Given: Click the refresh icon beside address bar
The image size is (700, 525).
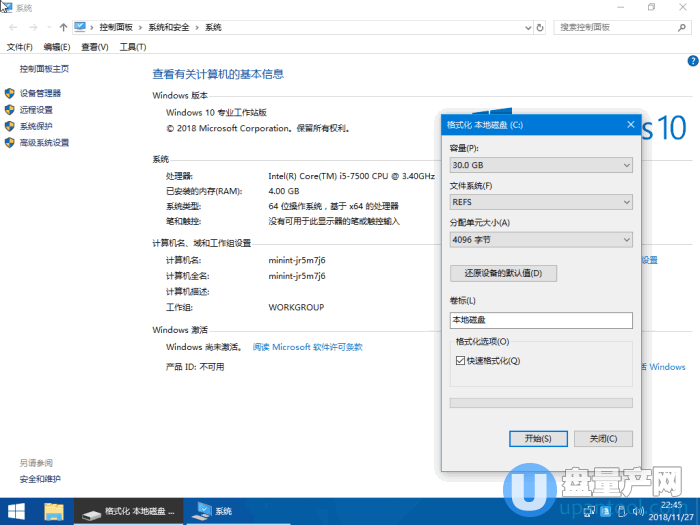Looking at the screenshot, I should [x=539, y=27].
